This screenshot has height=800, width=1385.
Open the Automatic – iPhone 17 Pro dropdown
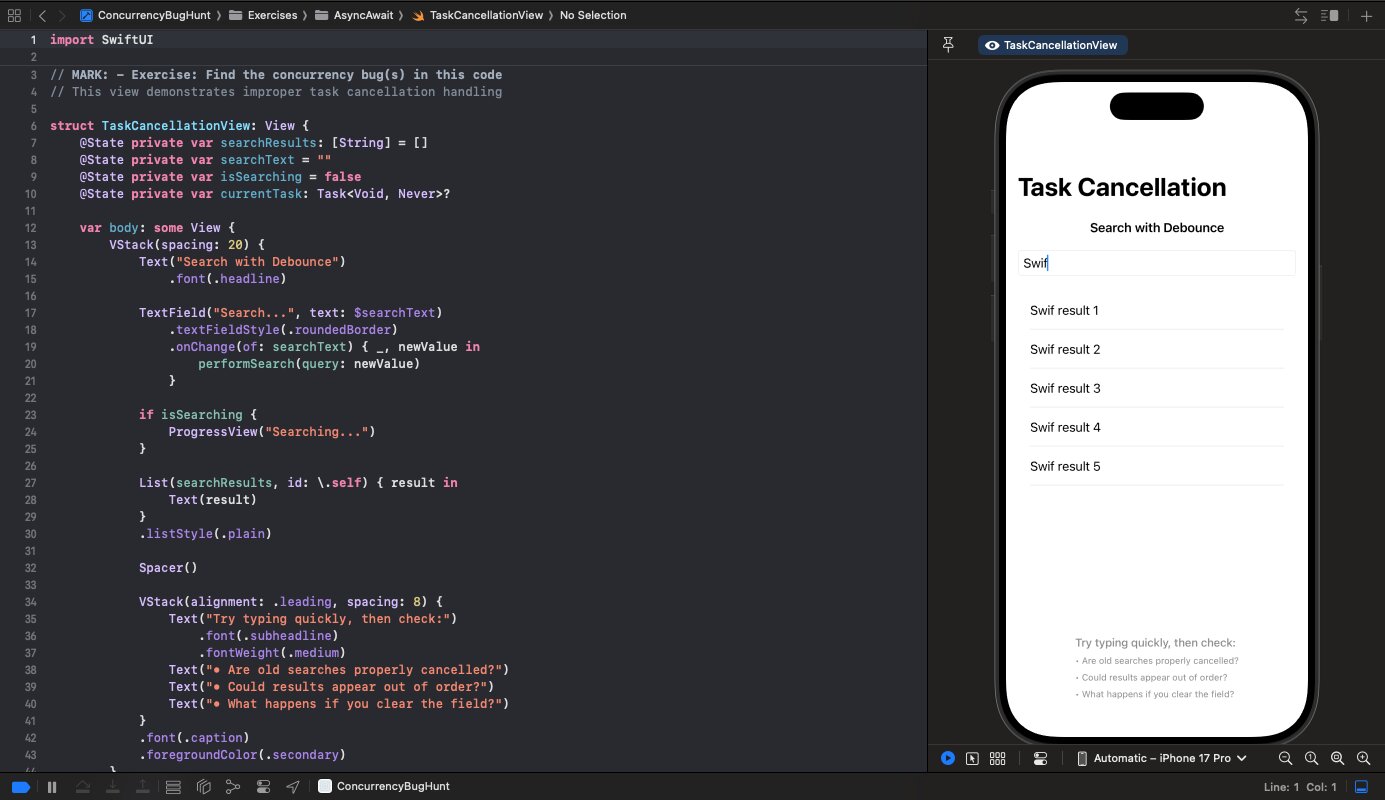click(1161, 758)
